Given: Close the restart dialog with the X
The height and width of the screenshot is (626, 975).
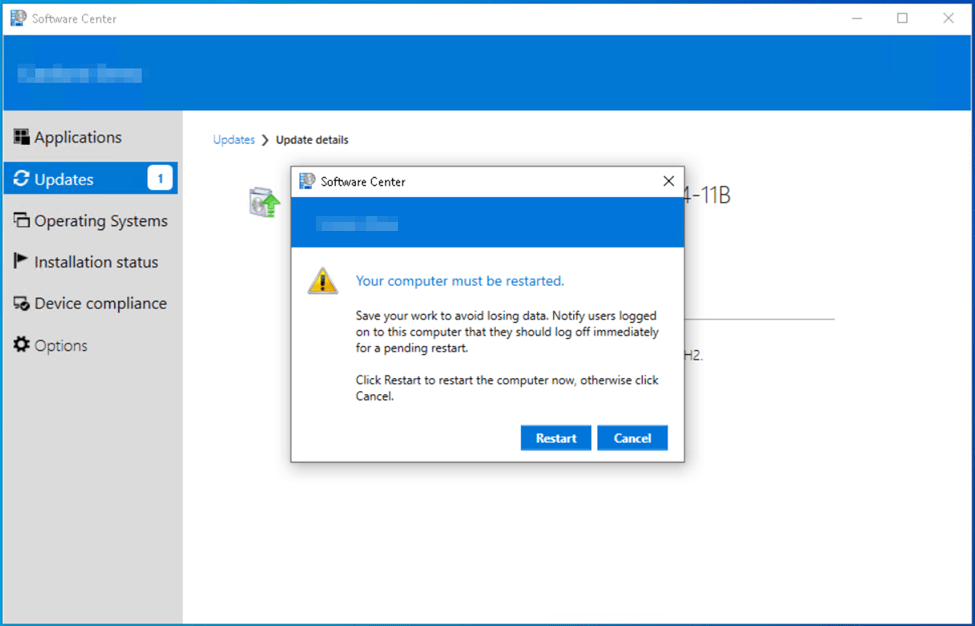Looking at the screenshot, I should tap(668, 182).
